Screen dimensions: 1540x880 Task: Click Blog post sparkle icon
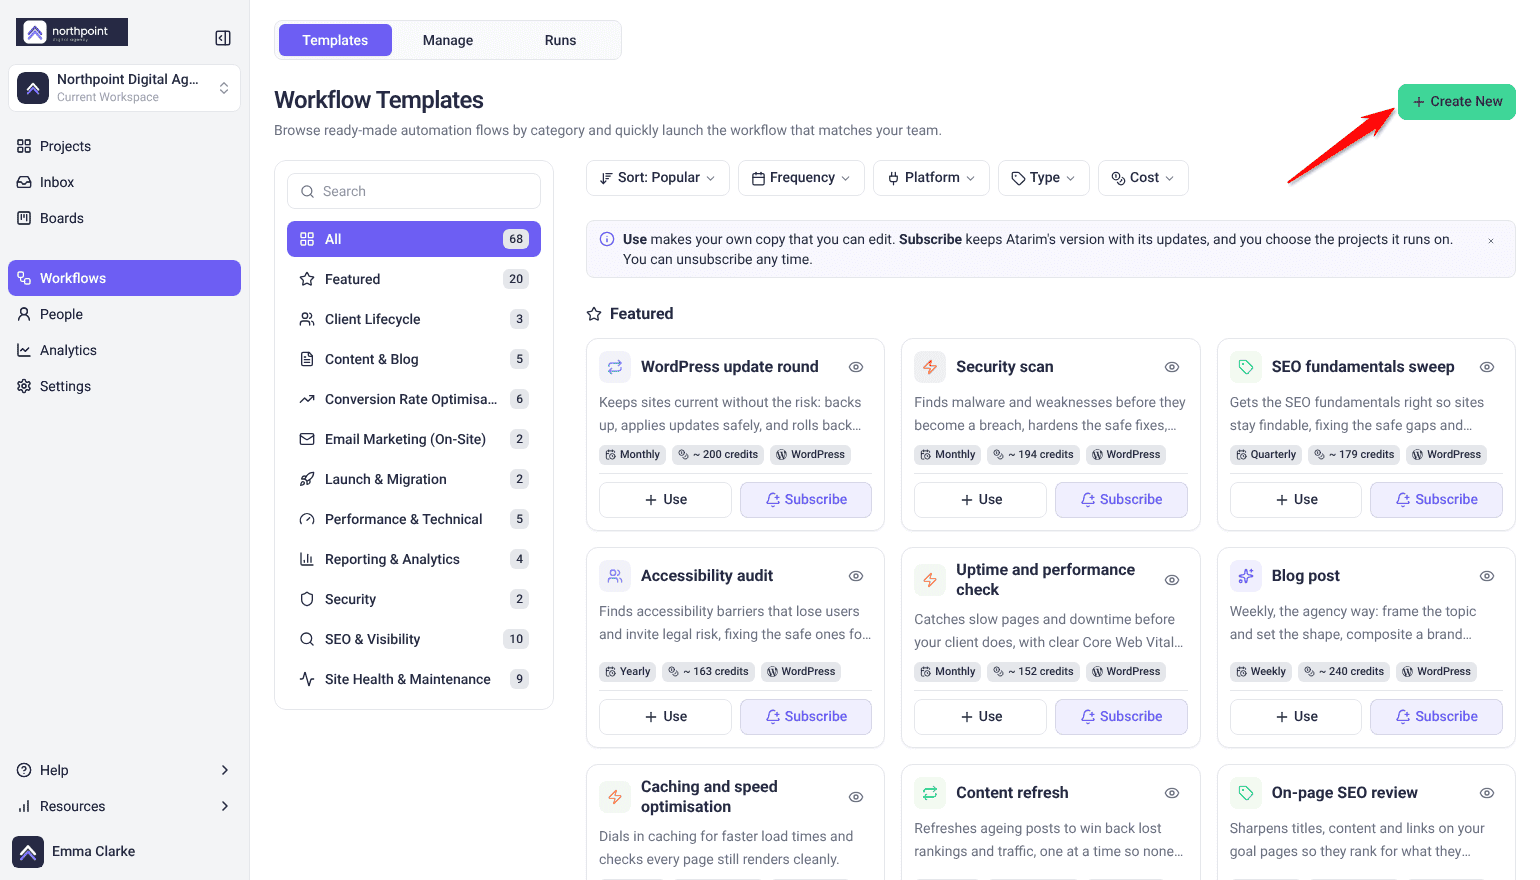pos(1246,576)
